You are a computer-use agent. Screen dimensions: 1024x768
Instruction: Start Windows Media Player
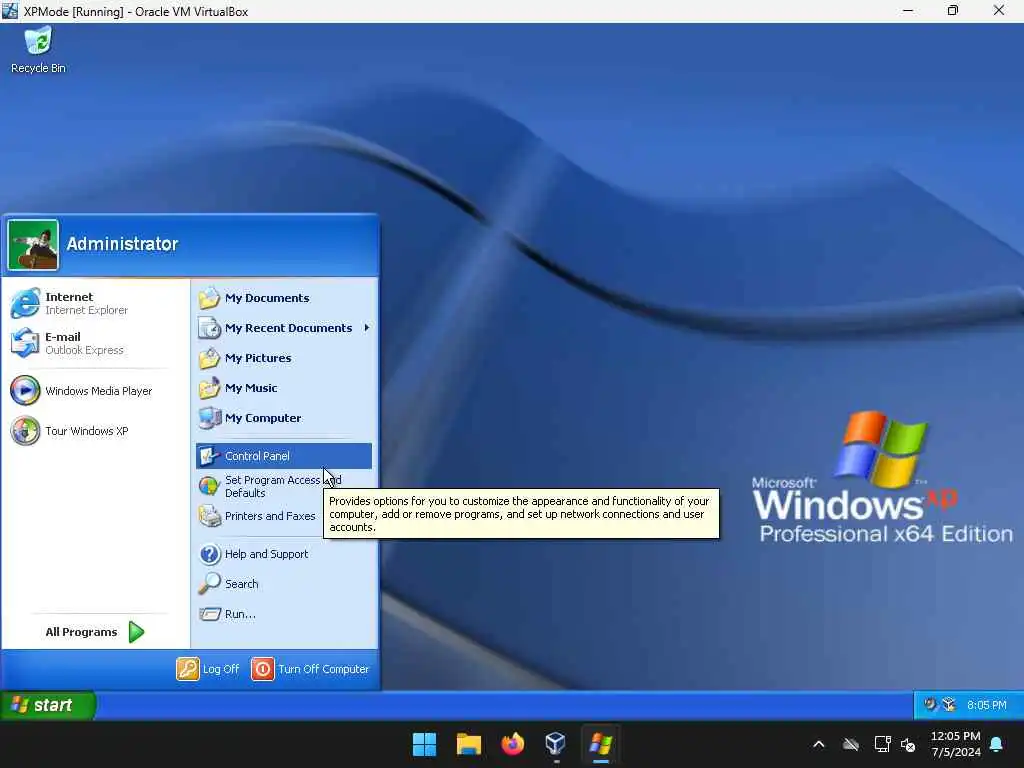click(81, 391)
